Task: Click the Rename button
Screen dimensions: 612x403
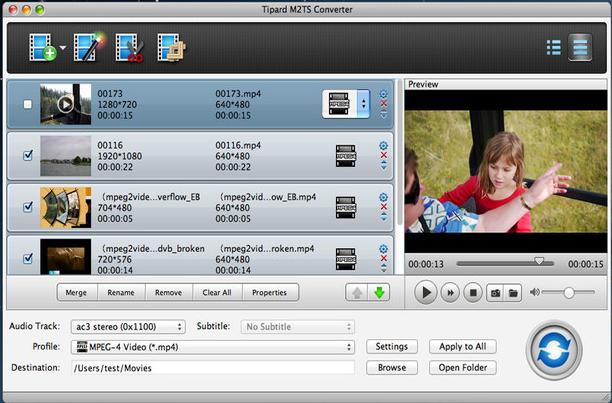Action: (x=121, y=293)
